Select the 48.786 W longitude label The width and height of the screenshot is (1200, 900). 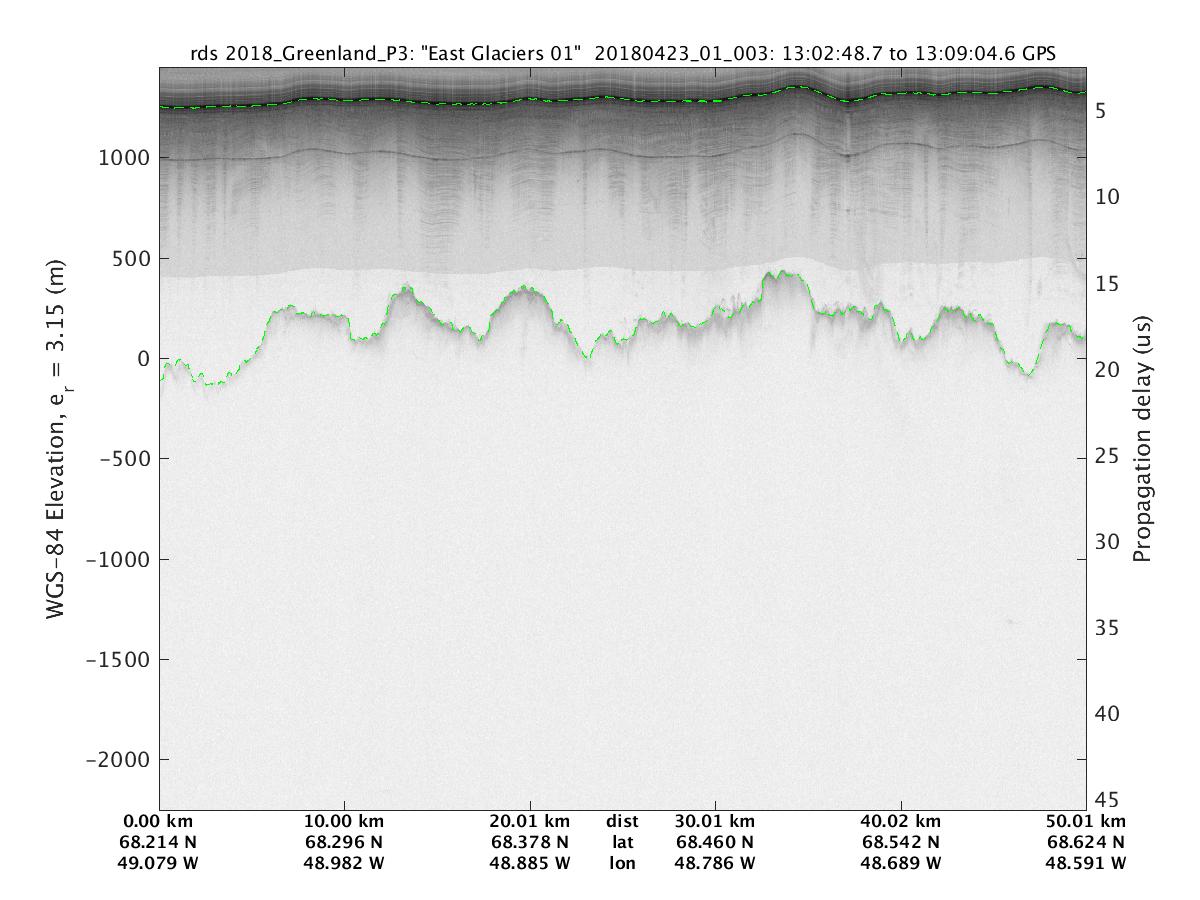(715, 862)
